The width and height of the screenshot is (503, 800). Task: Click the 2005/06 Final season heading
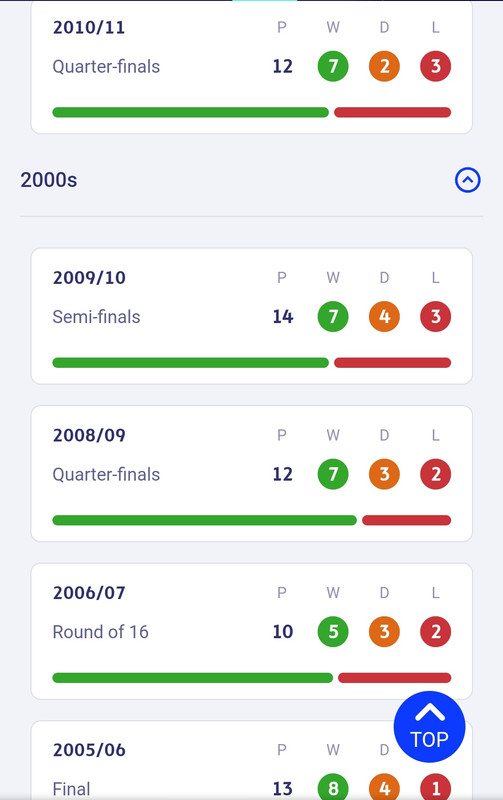(x=89, y=750)
